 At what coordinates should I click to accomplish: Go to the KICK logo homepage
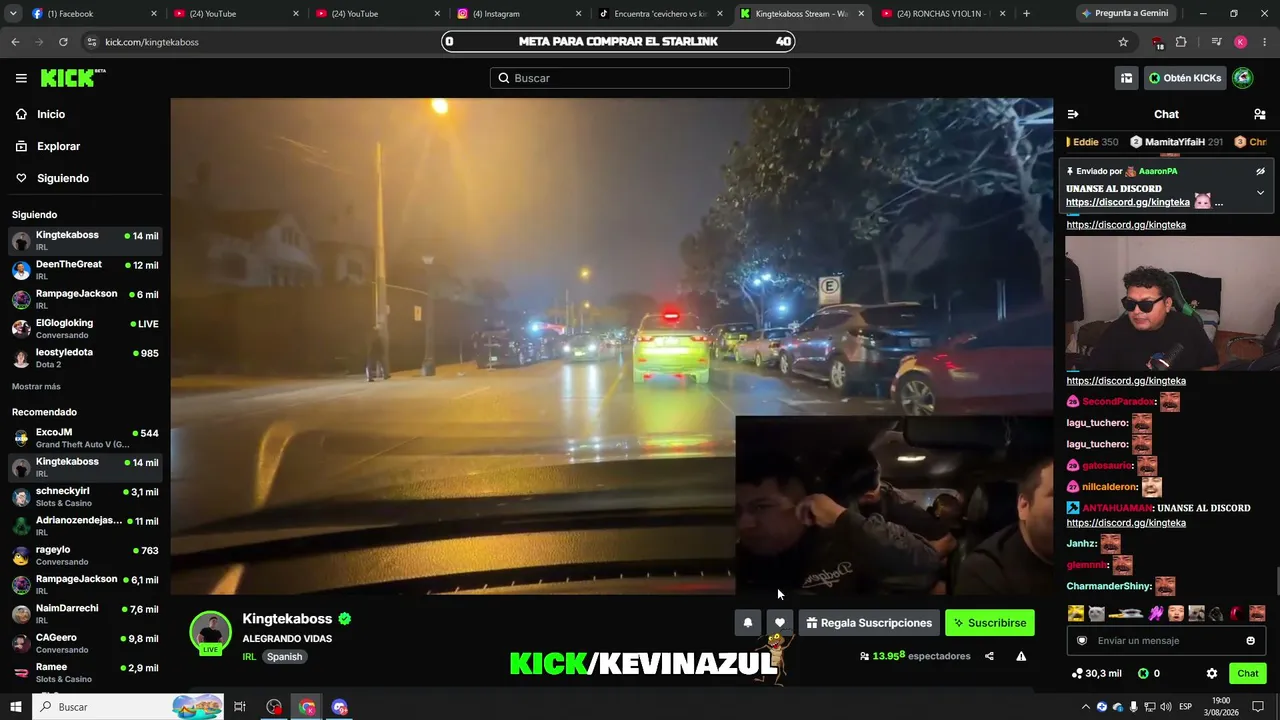(x=73, y=78)
